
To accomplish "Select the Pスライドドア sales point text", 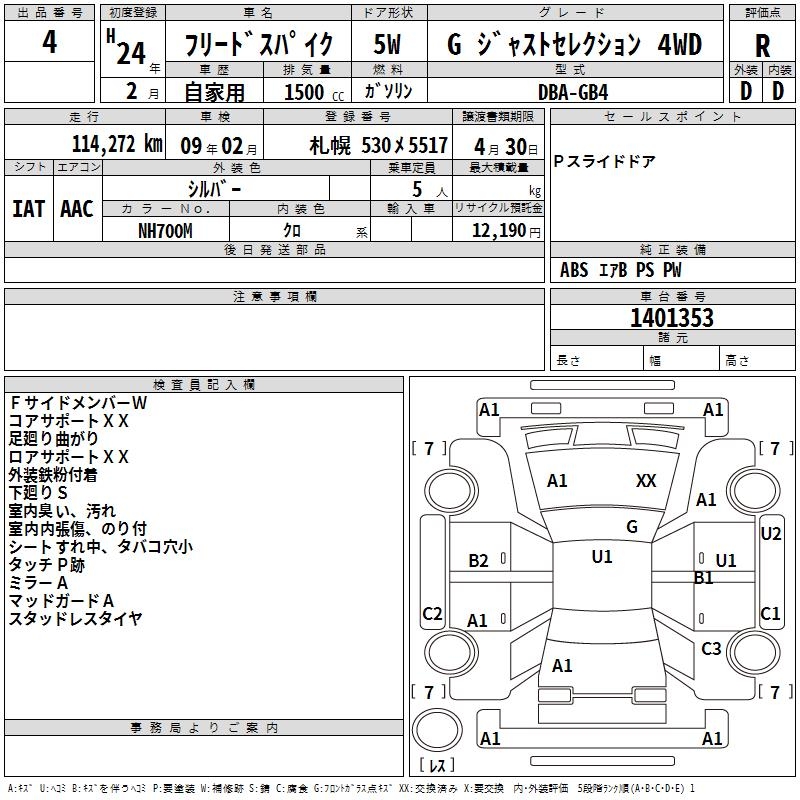I will point(604,162).
